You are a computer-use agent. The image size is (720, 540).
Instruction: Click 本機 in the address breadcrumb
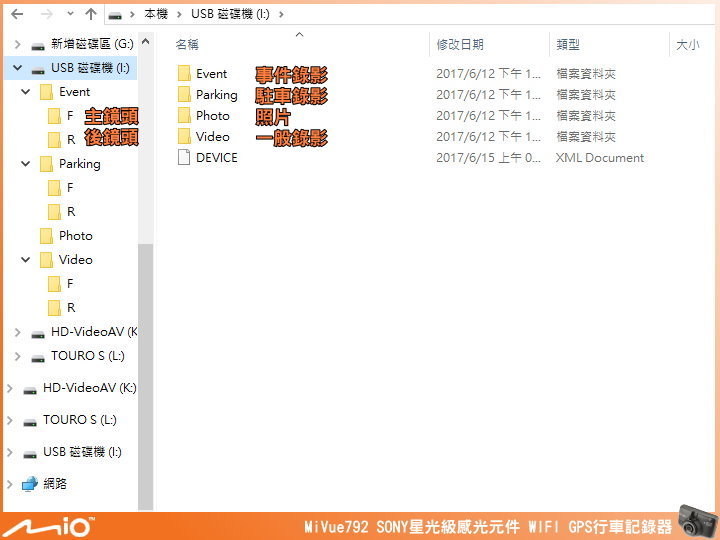pos(155,15)
